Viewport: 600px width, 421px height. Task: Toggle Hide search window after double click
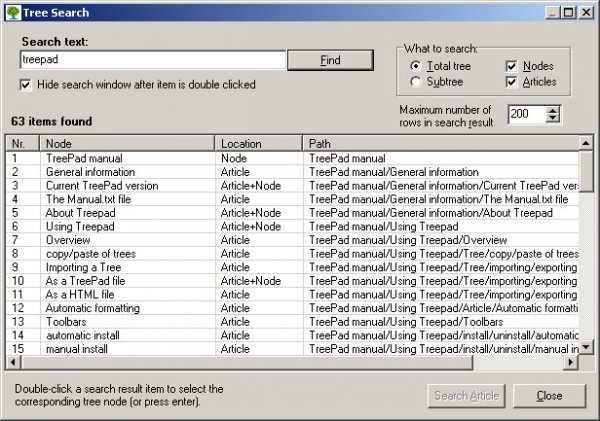pyautogui.click(x=26, y=85)
